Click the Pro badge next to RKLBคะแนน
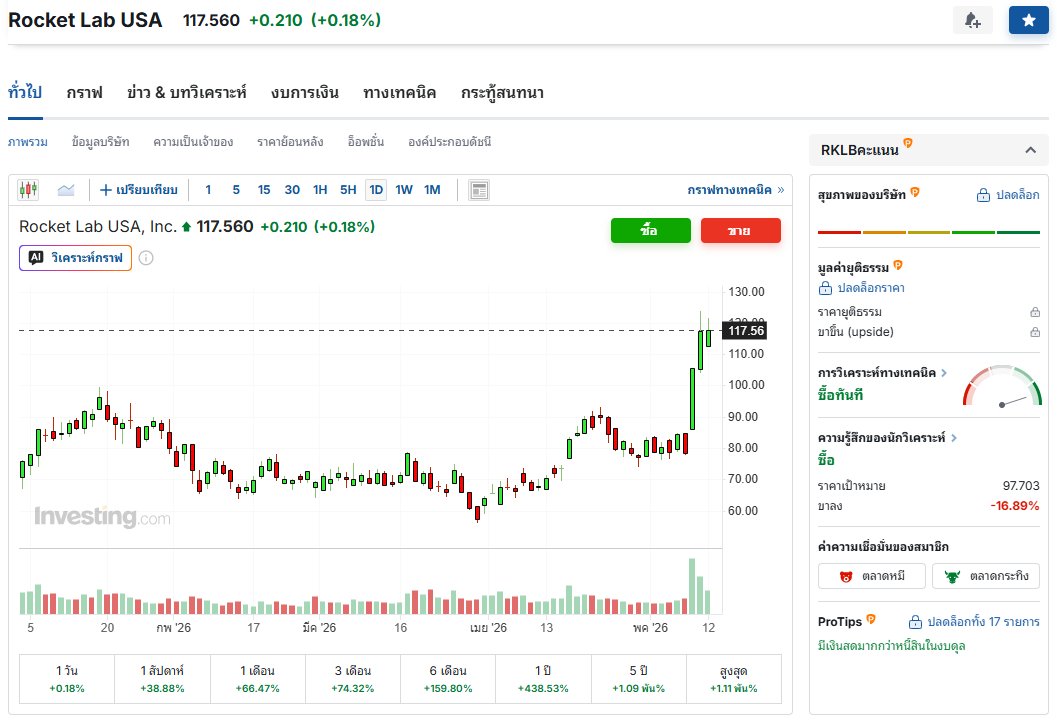1057x723 pixels. pyautogui.click(x=908, y=143)
